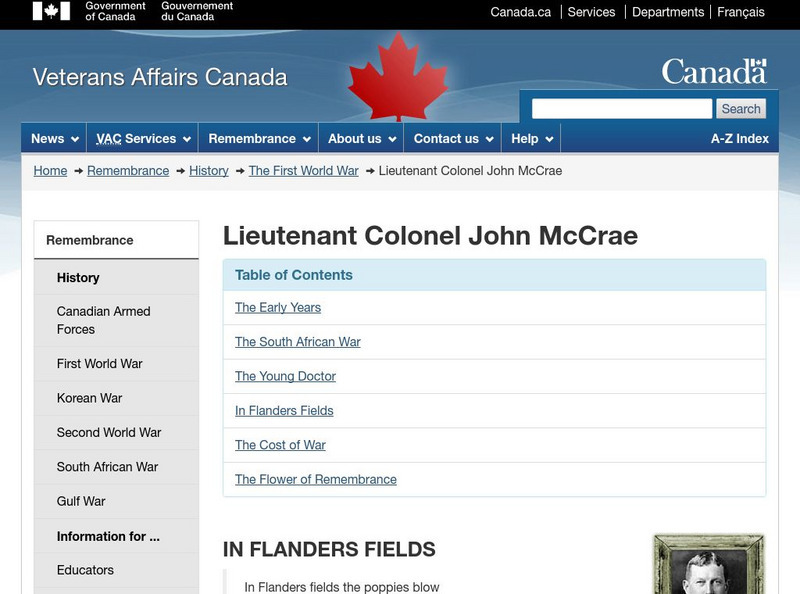
Task: Click the Search button
Action: pyautogui.click(x=741, y=108)
